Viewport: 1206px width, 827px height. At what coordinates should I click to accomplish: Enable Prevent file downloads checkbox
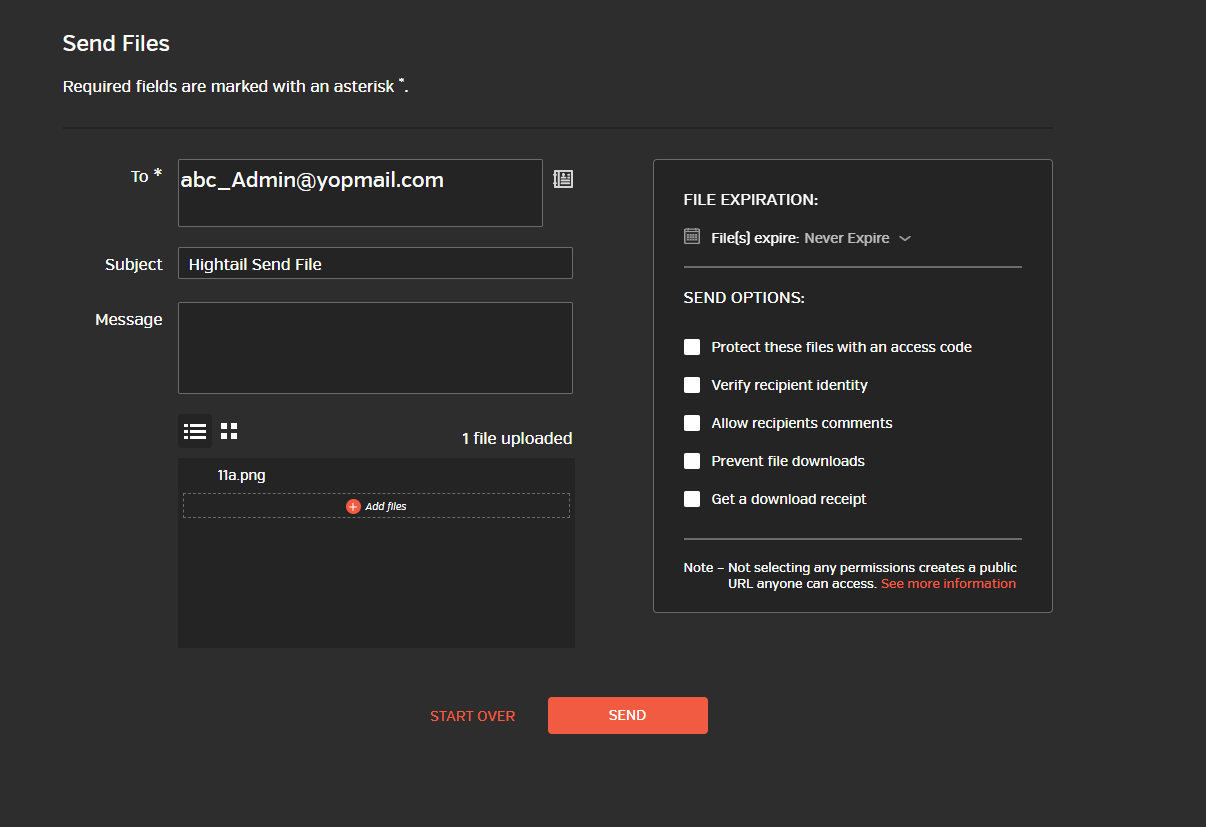[x=692, y=461]
